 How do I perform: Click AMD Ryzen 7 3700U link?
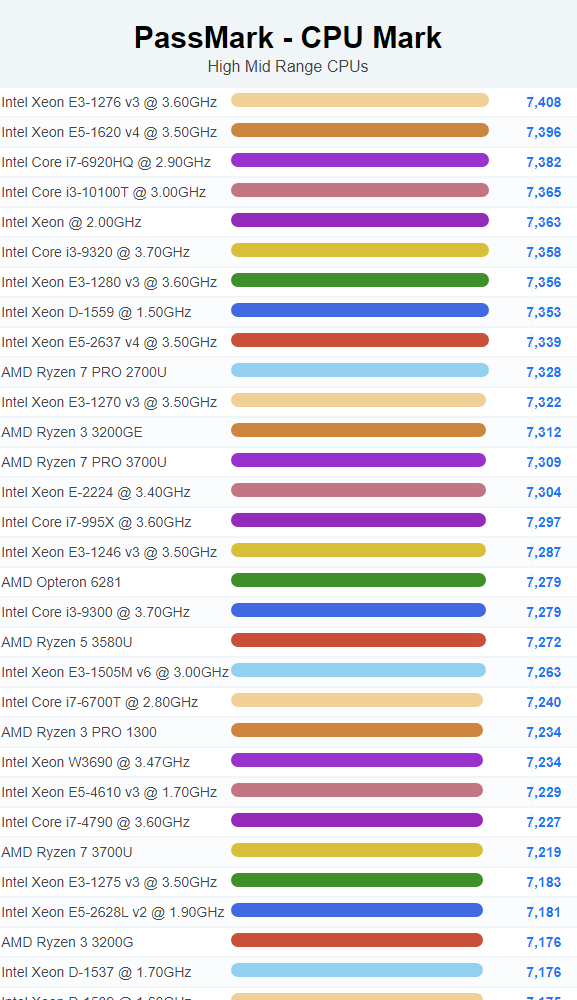pyautogui.click(x=67, y=851)
